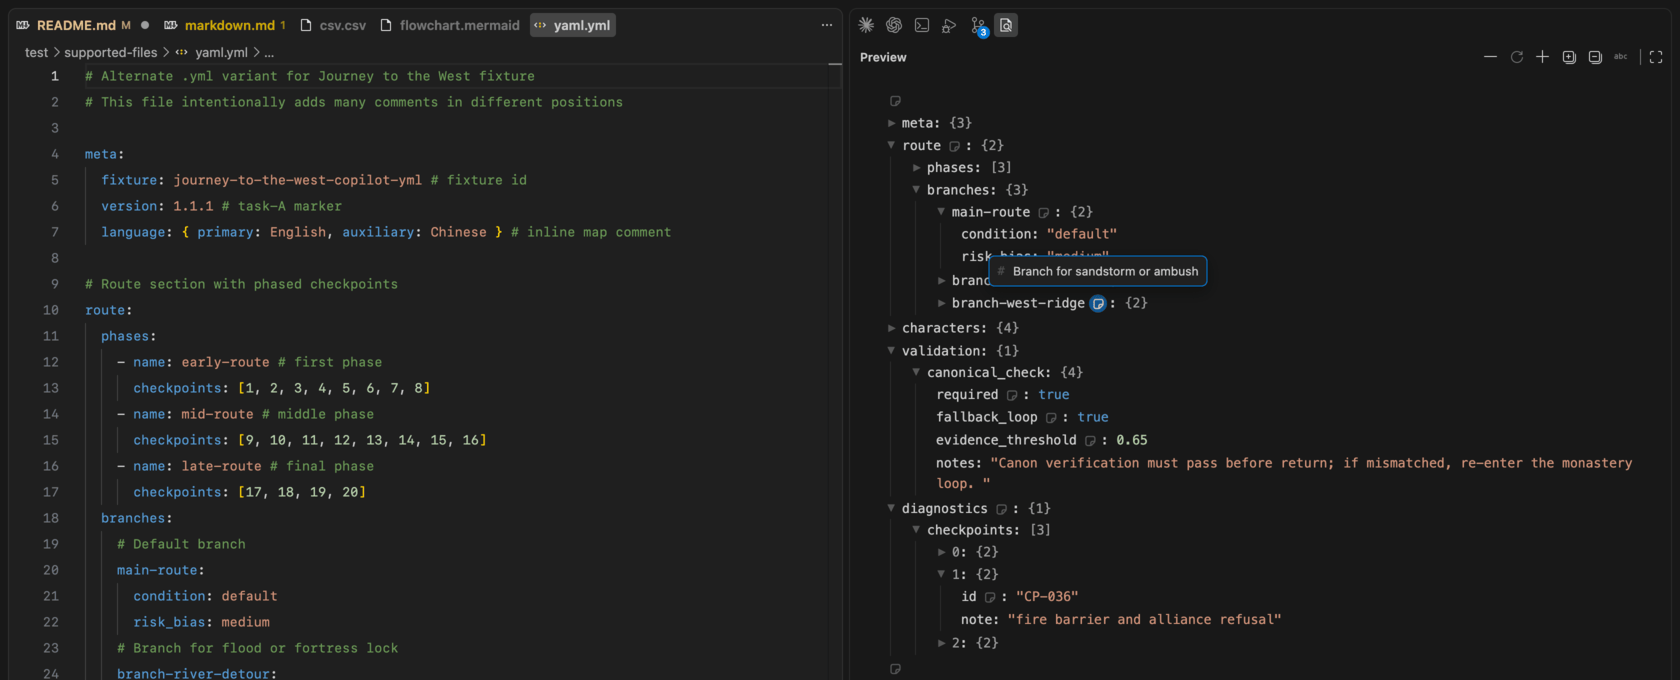Click the minus zoom-out icon in Preview toolbar
Screen dimensions: 1680x680
pyautogui.click(x=1490, y=57)
